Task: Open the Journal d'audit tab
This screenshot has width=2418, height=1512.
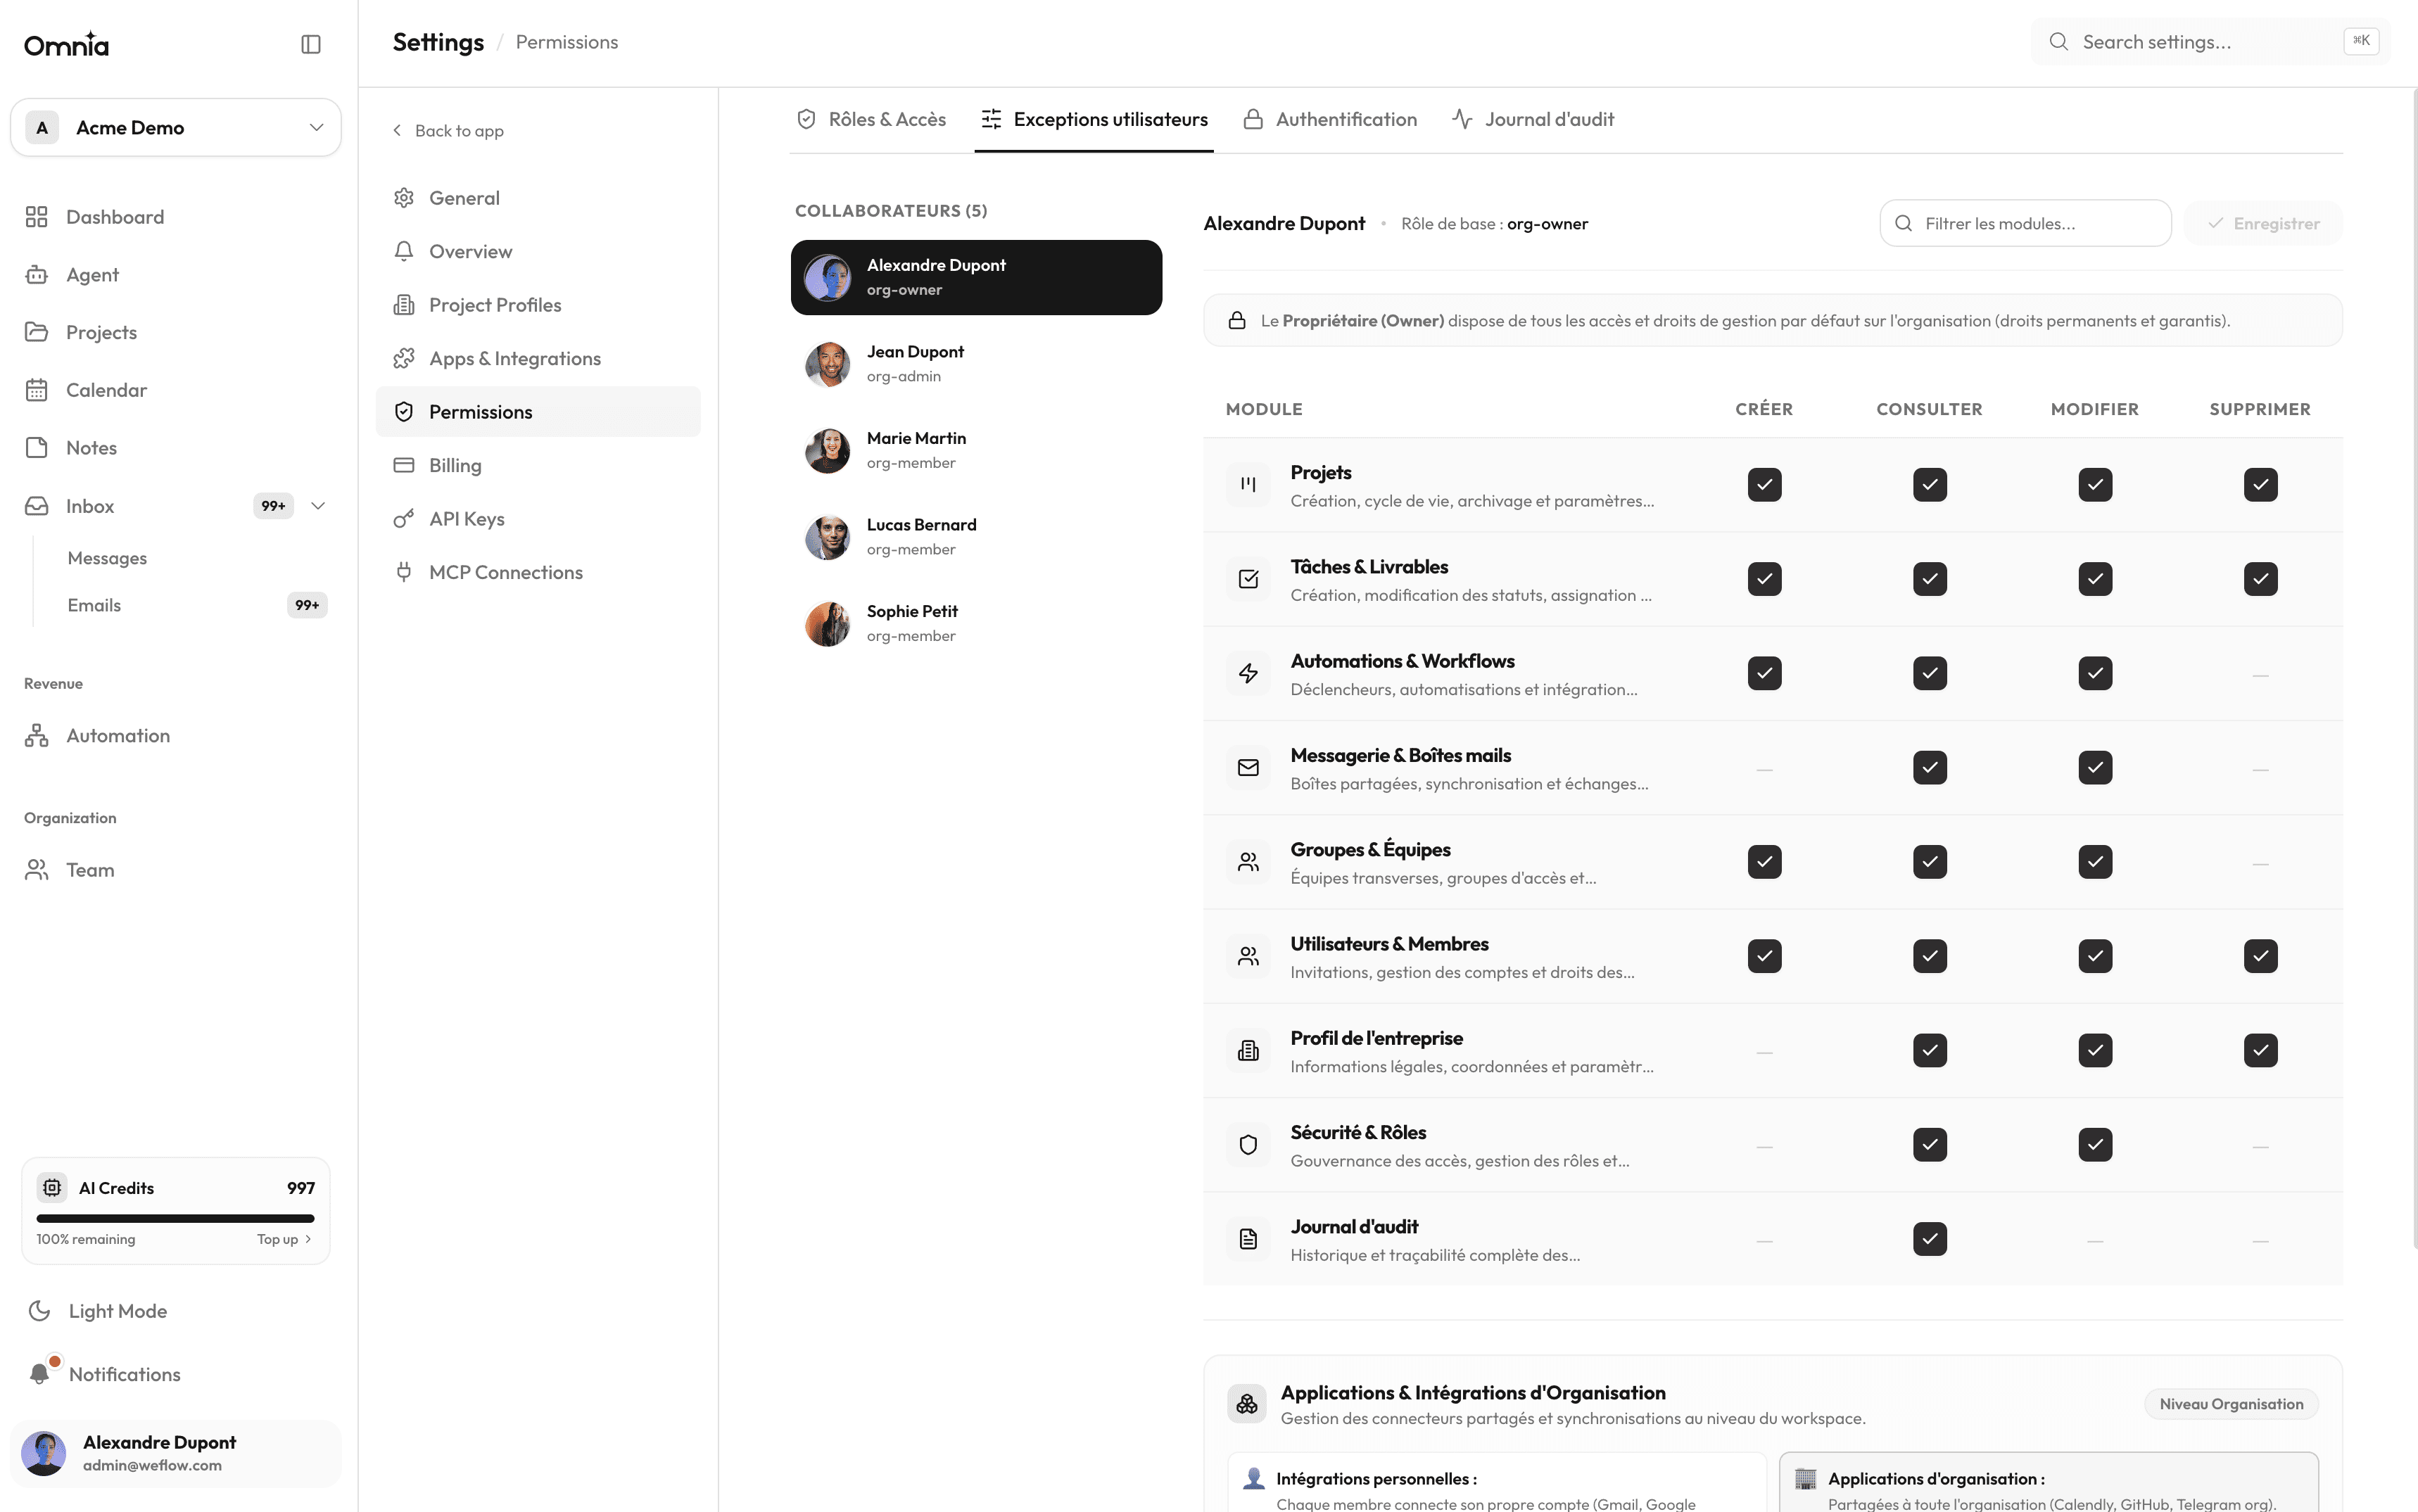Action: tap(1533, 120)
